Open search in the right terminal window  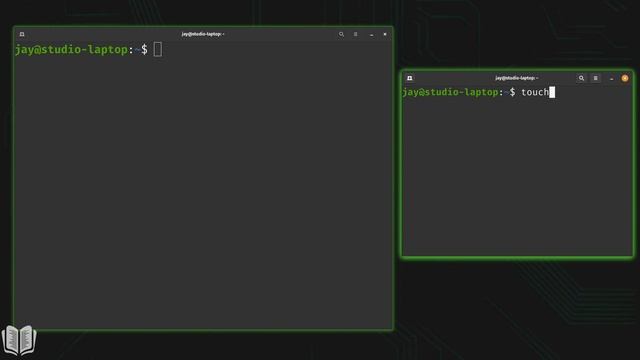click(582, 78)
